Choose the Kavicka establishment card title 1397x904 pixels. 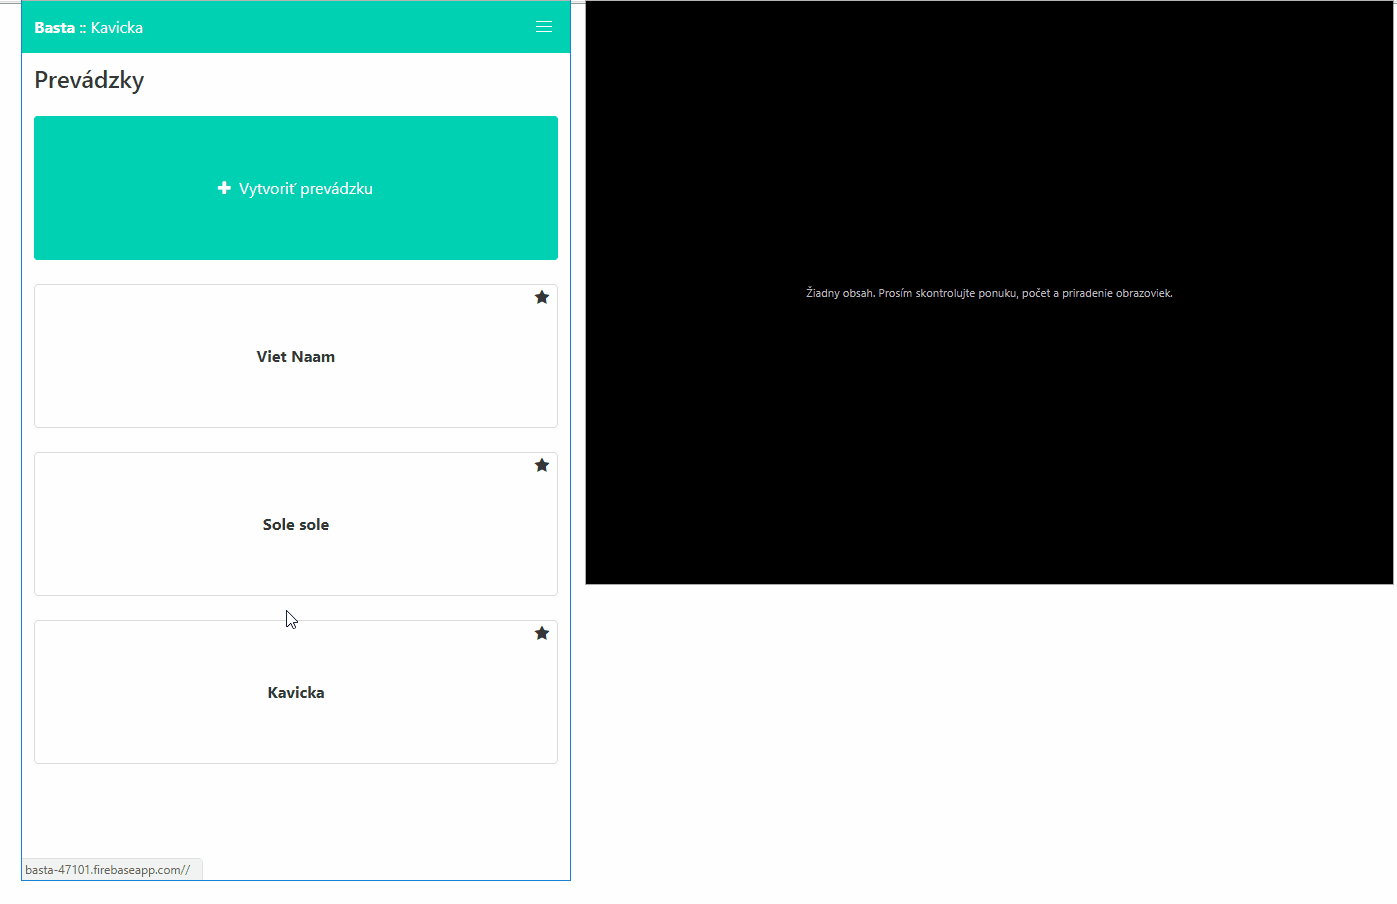295,693
